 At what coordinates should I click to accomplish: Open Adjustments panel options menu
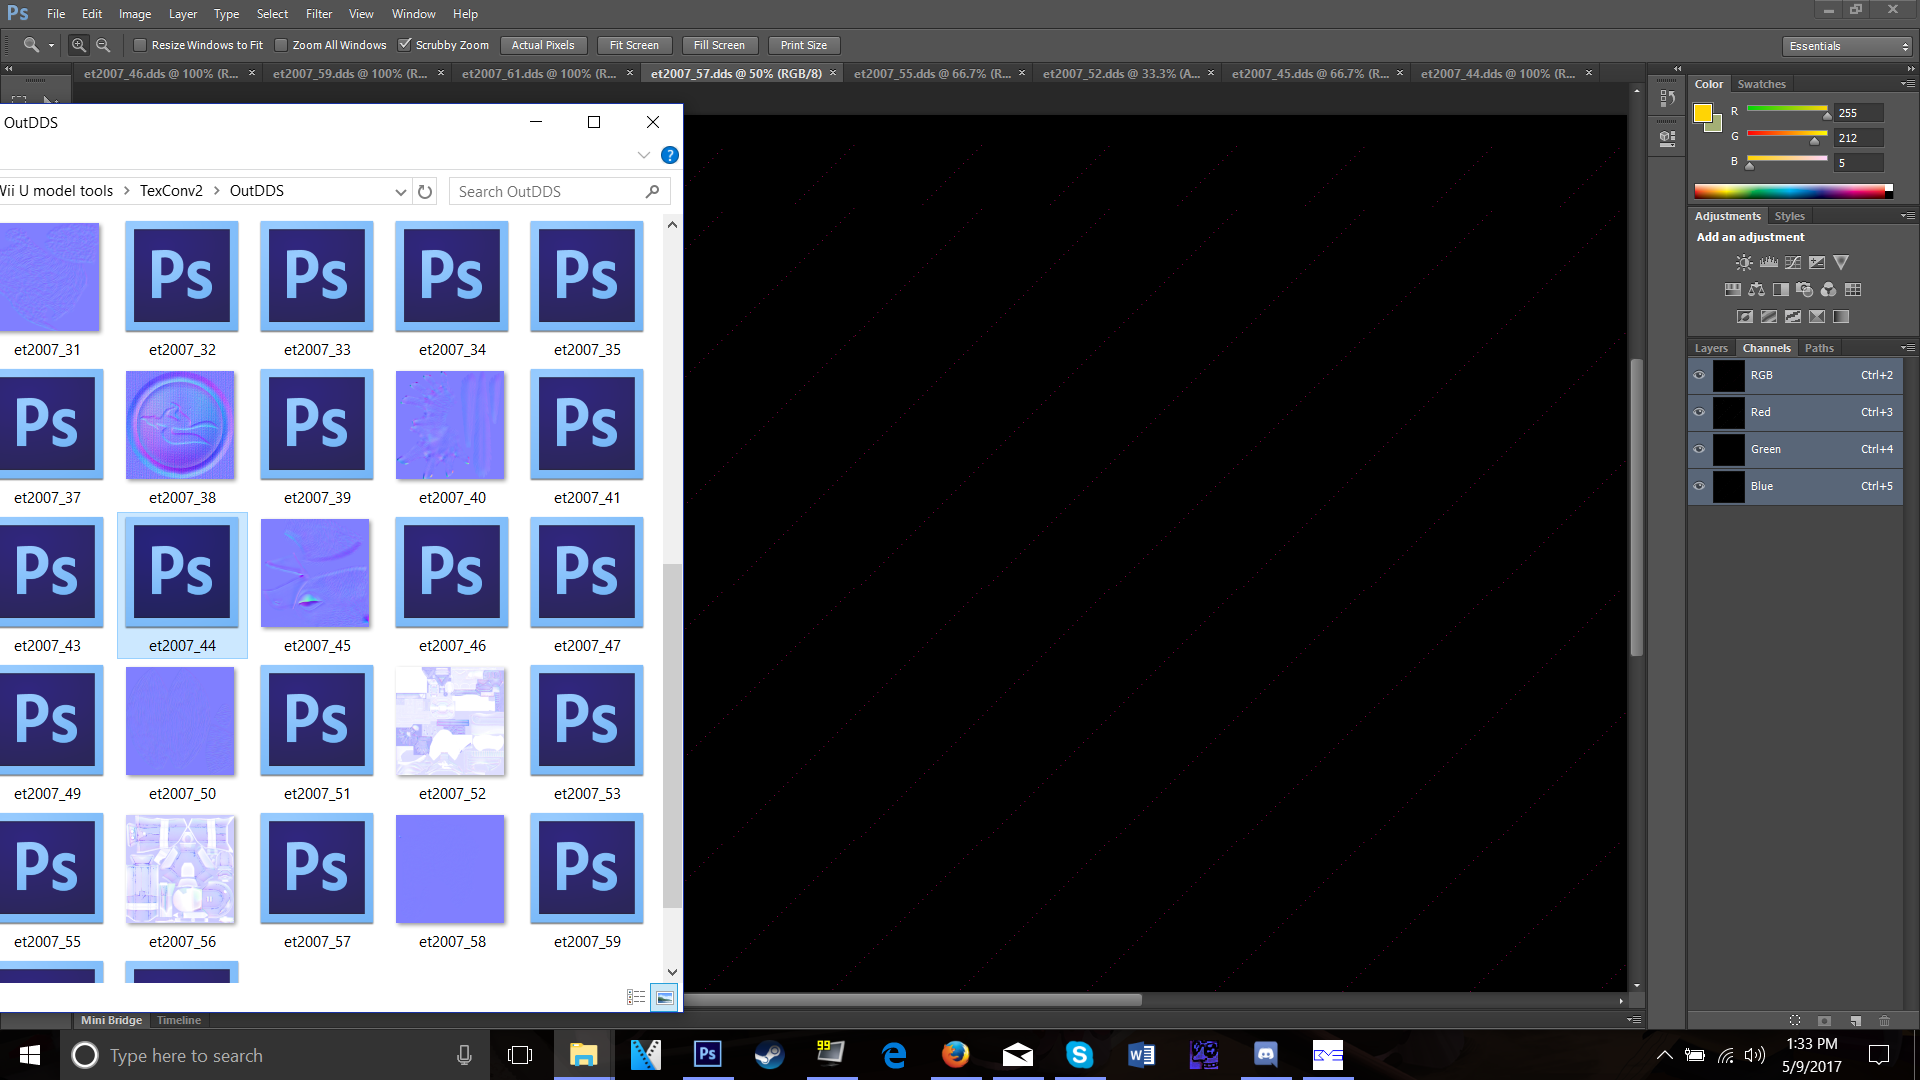(x=1908, y=216)
